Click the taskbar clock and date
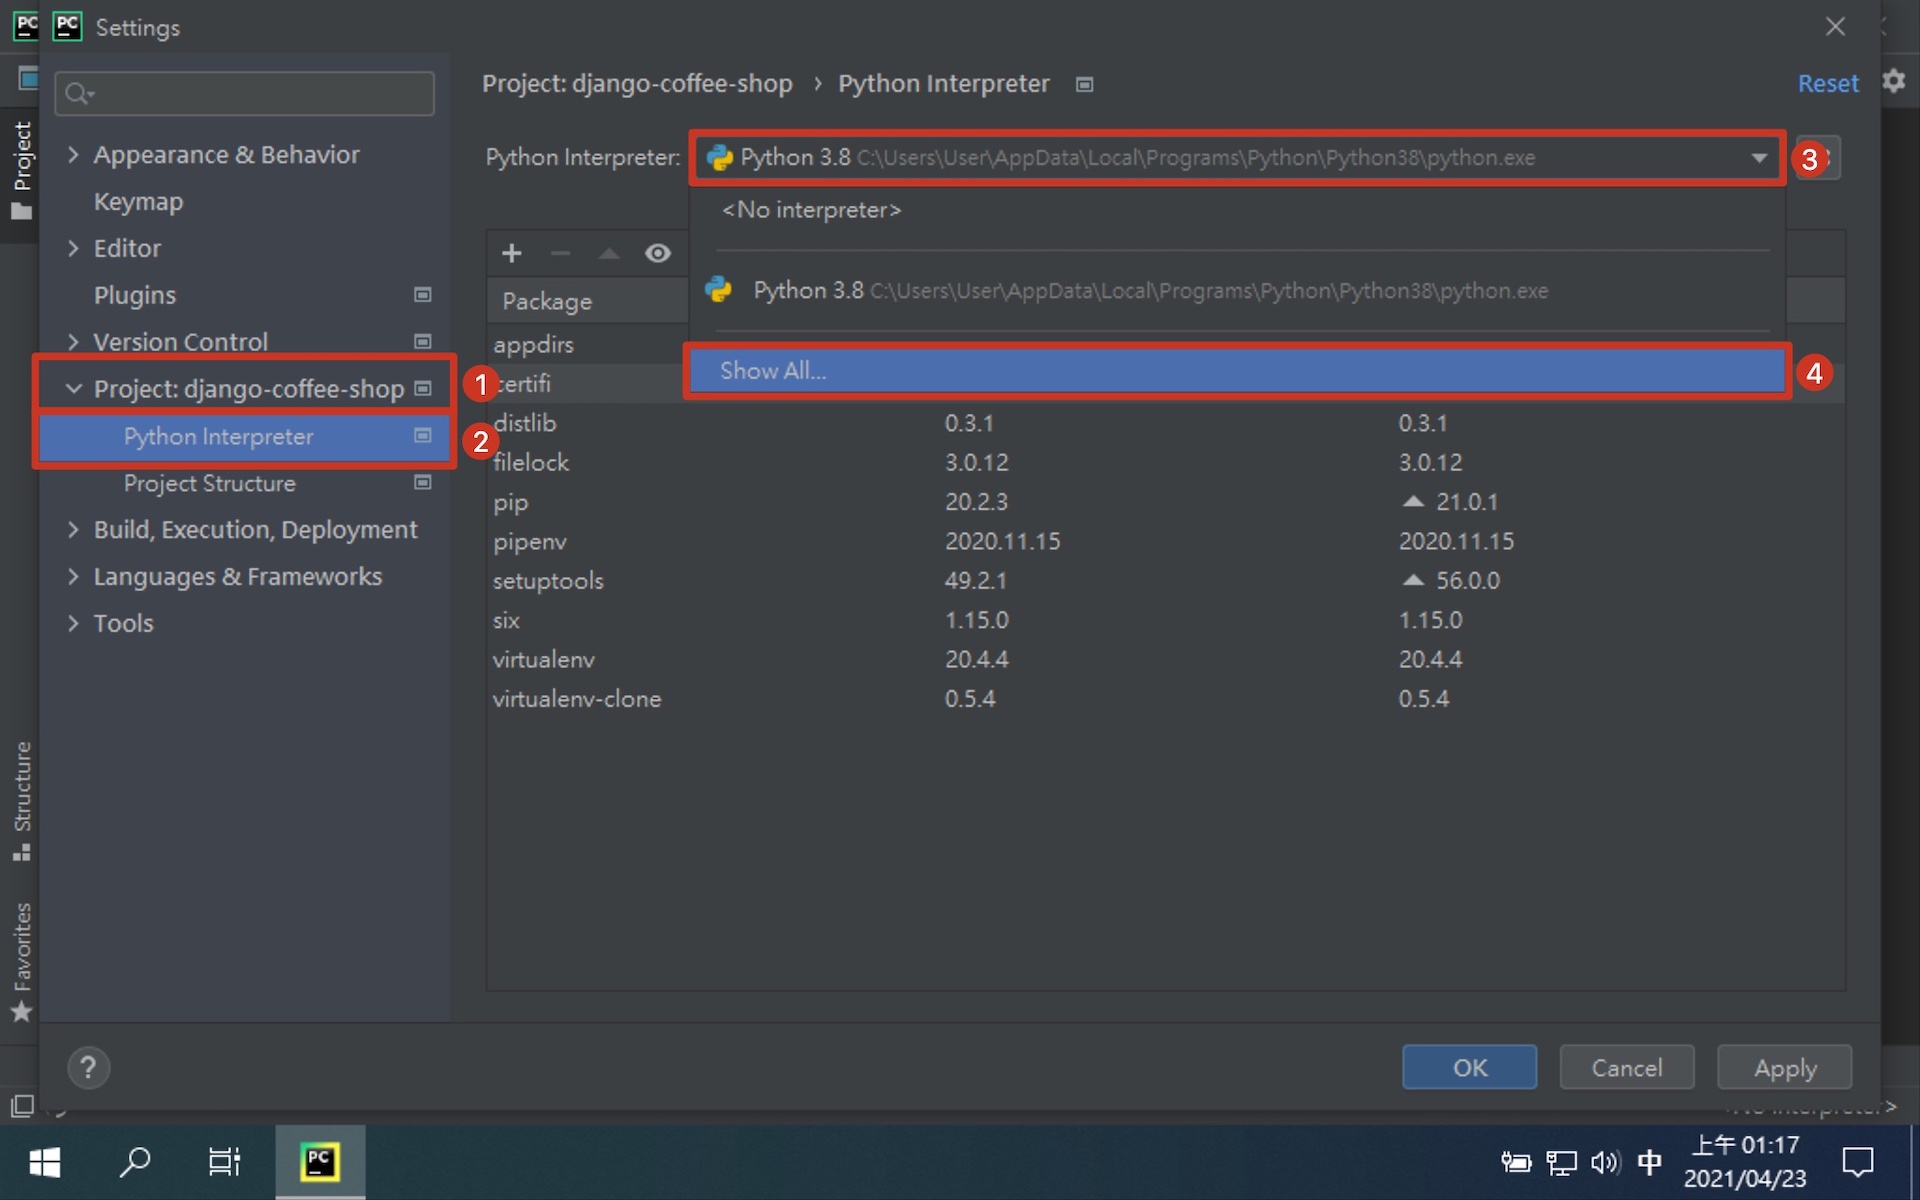The height and width of the screenshot is (1200, 1920). [1745, 1162]
